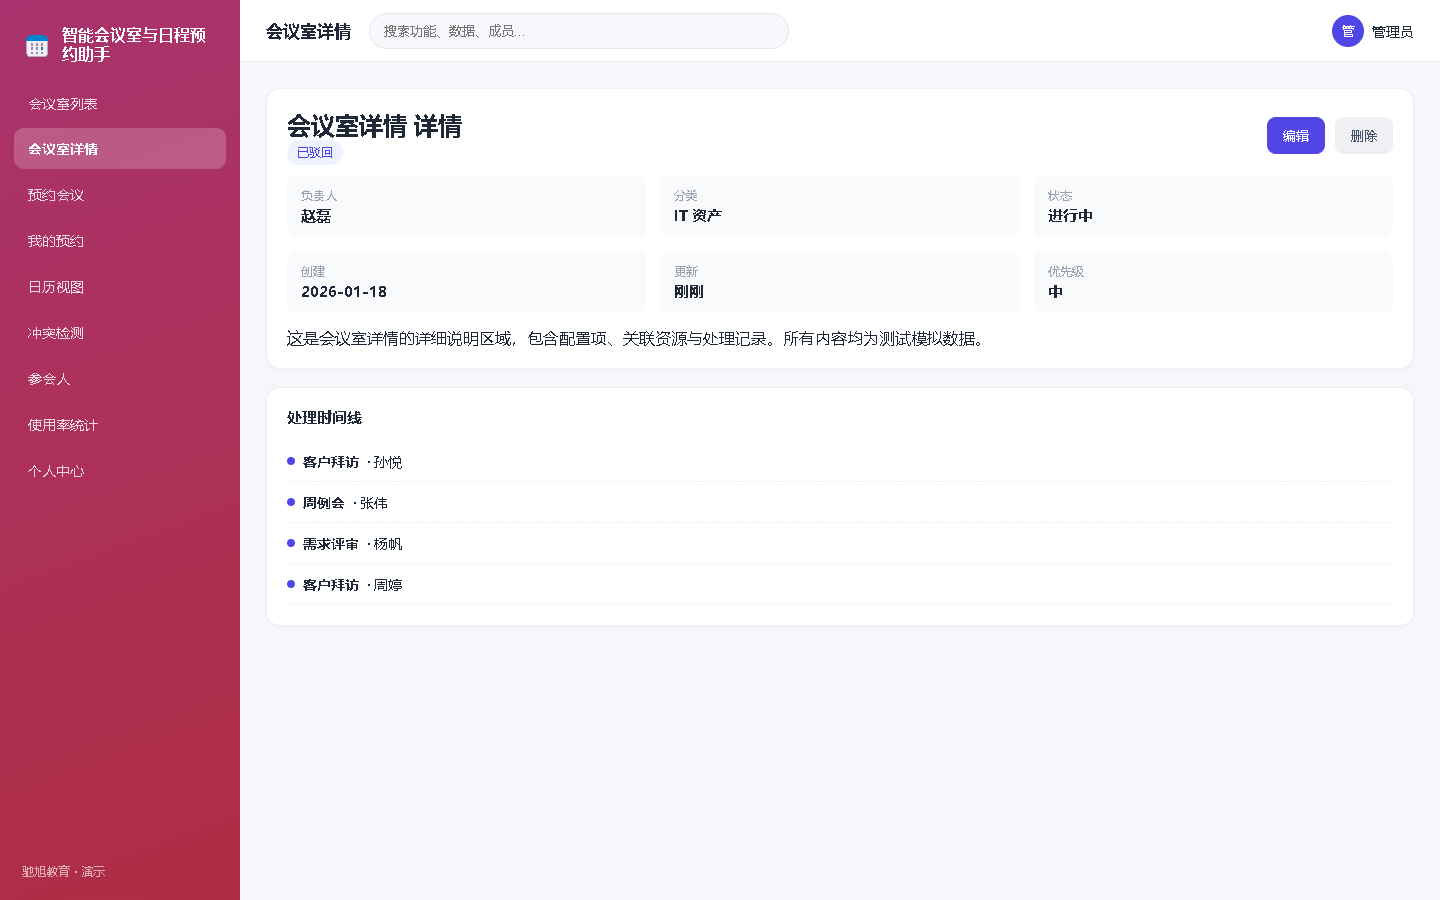View 使用率统计 page
This screenshot has height=900, width=1440.
pyautogui.click(x=120, y=425)
